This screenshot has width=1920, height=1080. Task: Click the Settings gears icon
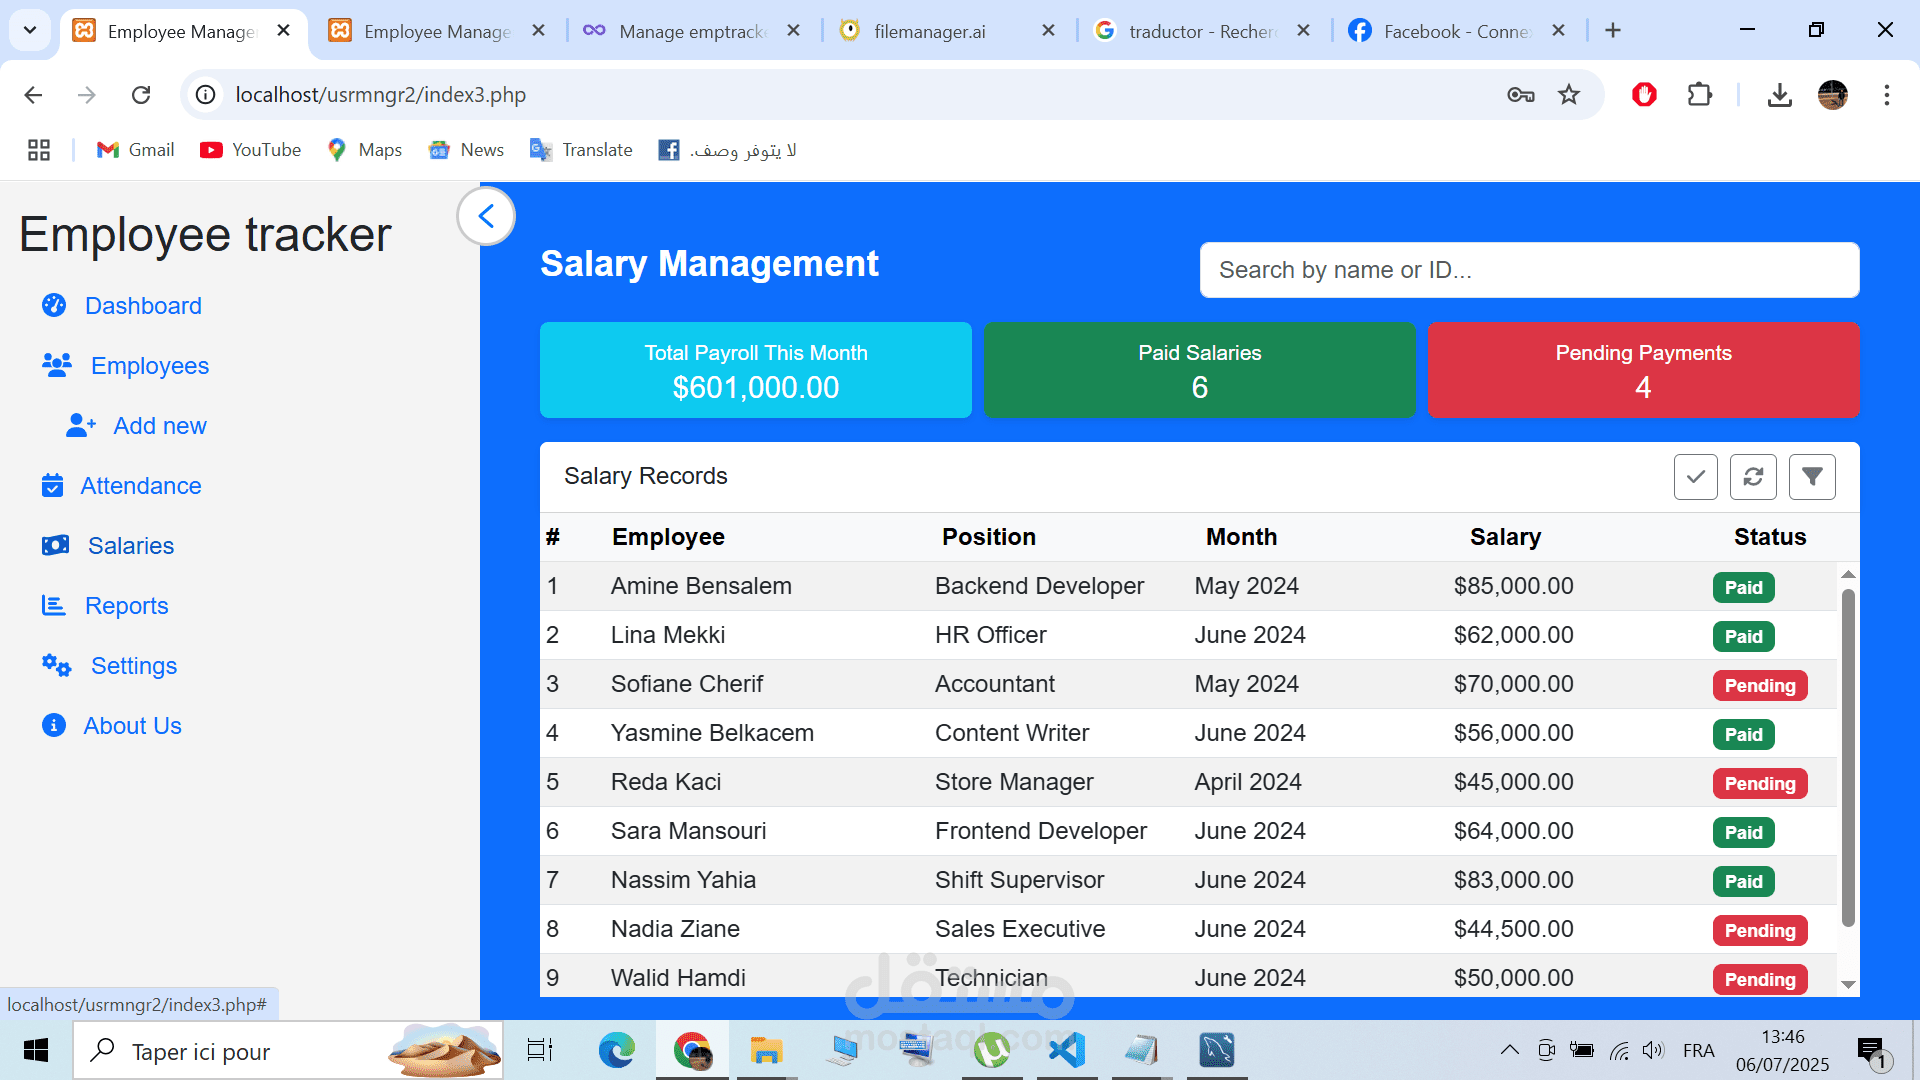point(56,666)
